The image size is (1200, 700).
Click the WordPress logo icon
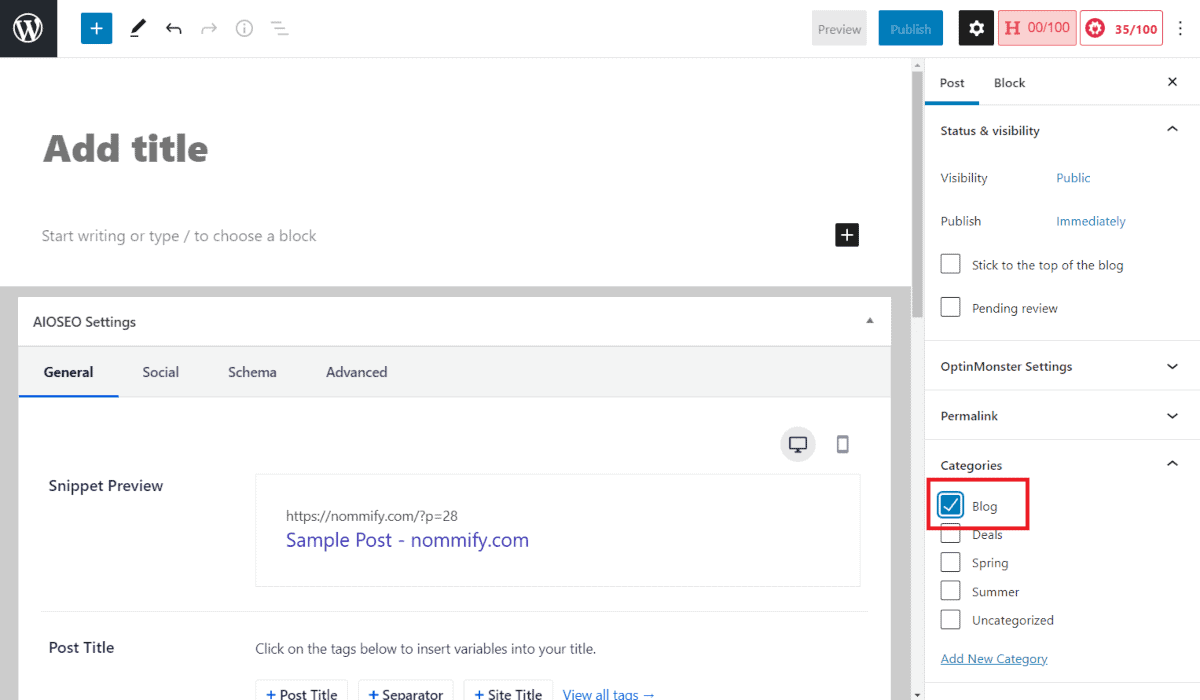click(28, 28)
